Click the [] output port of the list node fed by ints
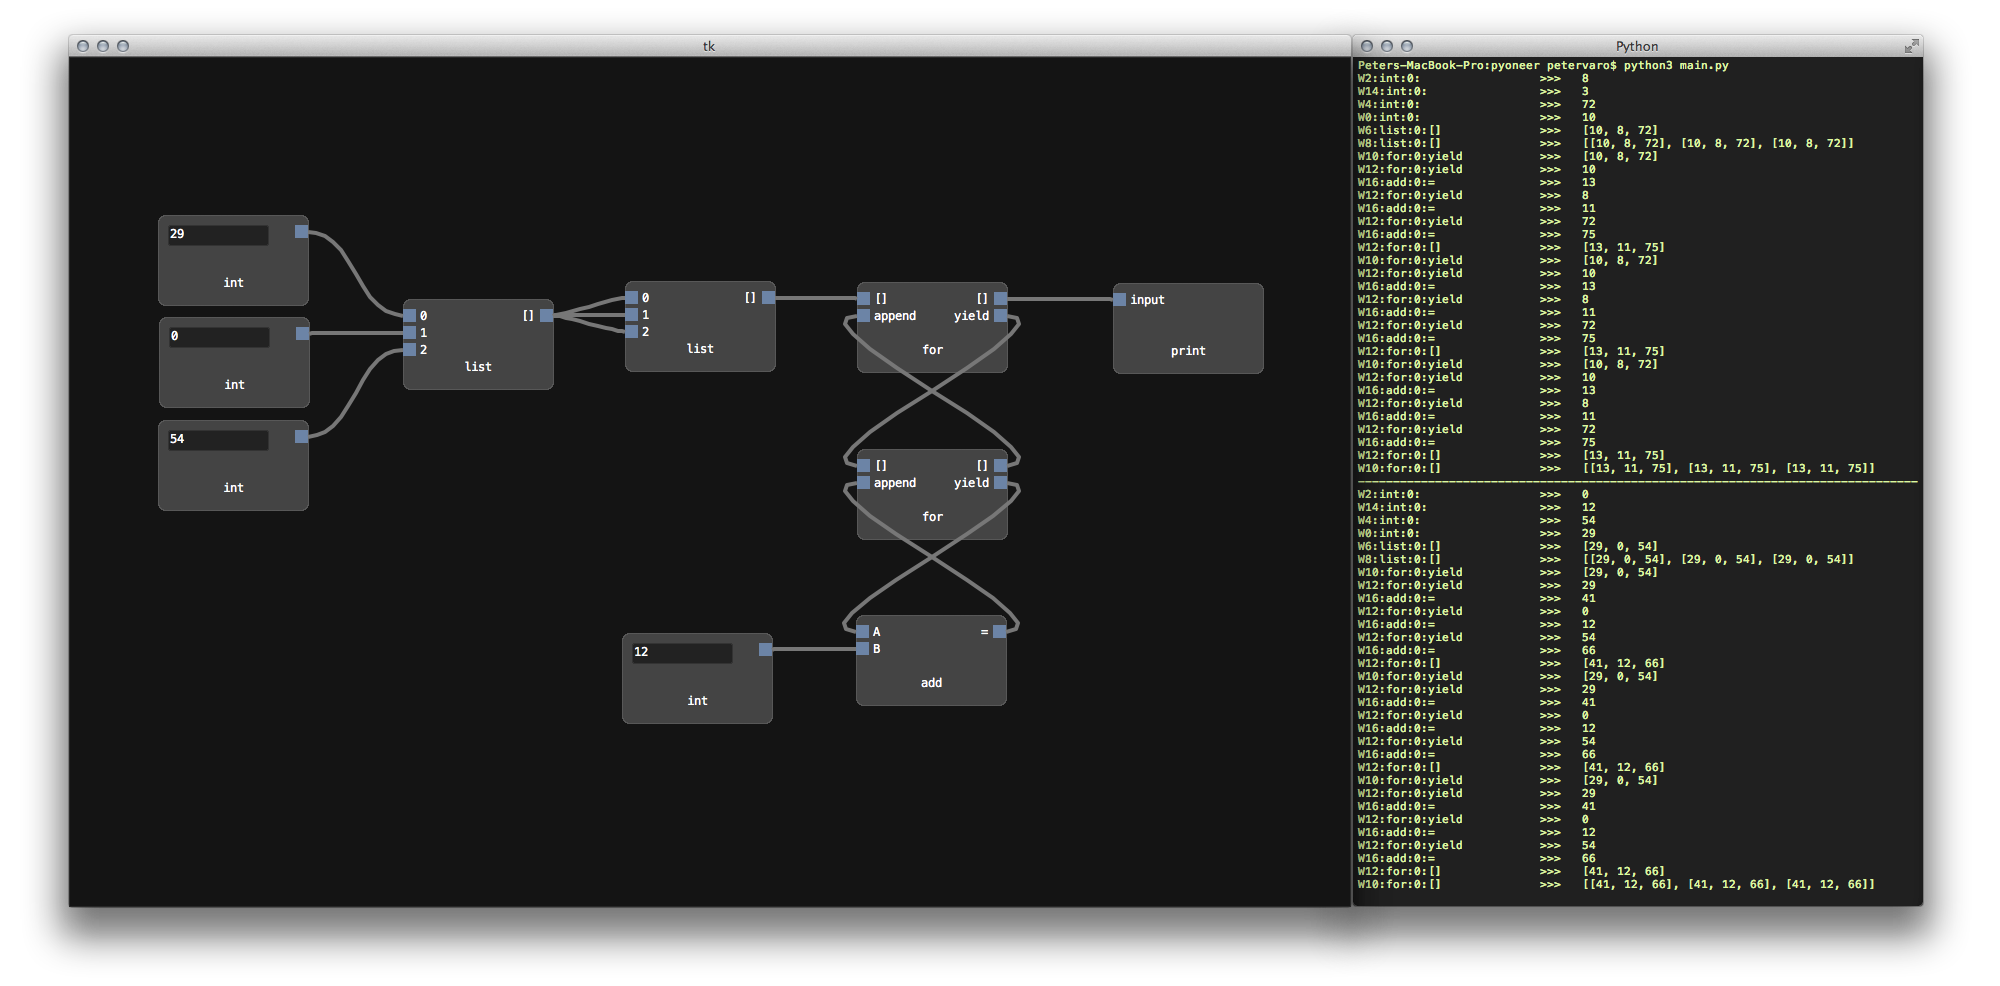This screenshot has width=2000, height=986. click(546, 316)
